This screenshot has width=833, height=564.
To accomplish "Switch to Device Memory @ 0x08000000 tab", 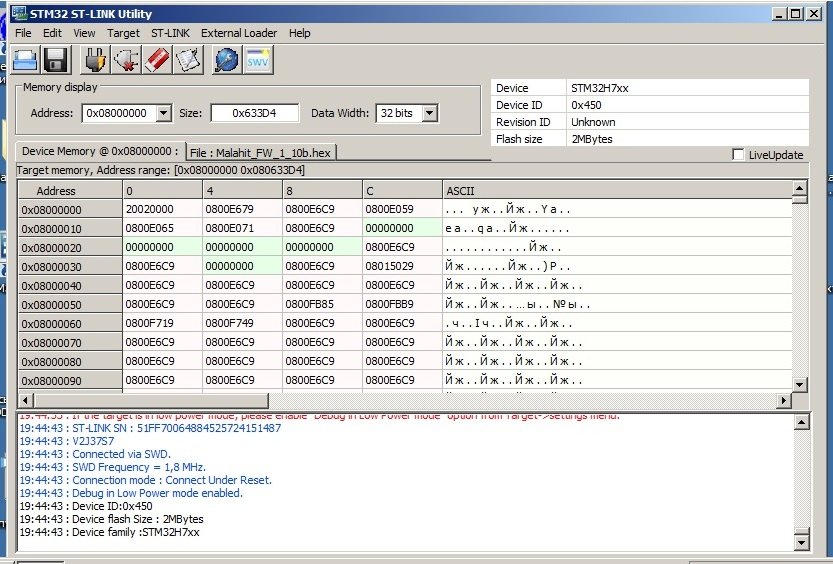I will coord(100,151).
